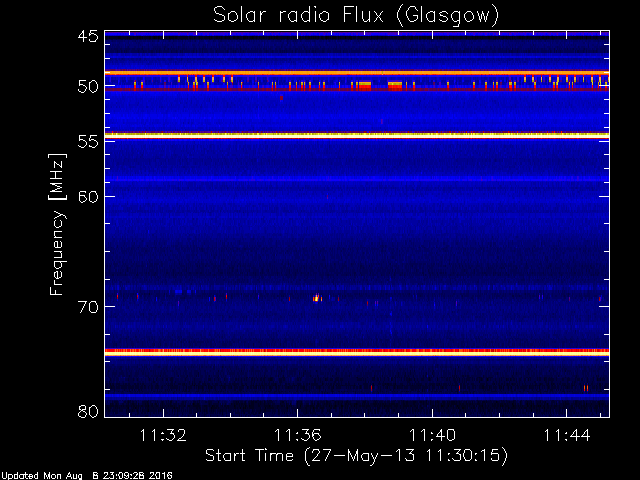This screenshot has width=640, height=480.
Task: Click the 11:32 time tick label
Action: coord(163,435)
